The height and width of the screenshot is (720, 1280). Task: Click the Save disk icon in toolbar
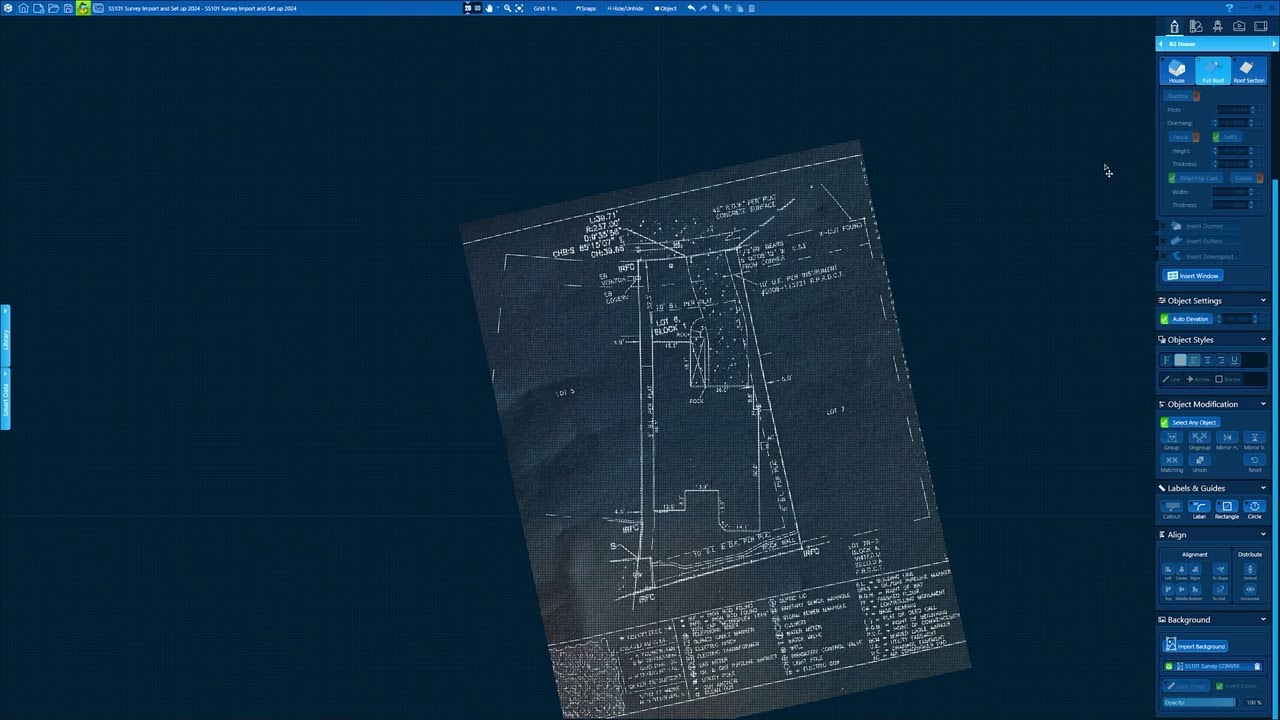[68, 8]
